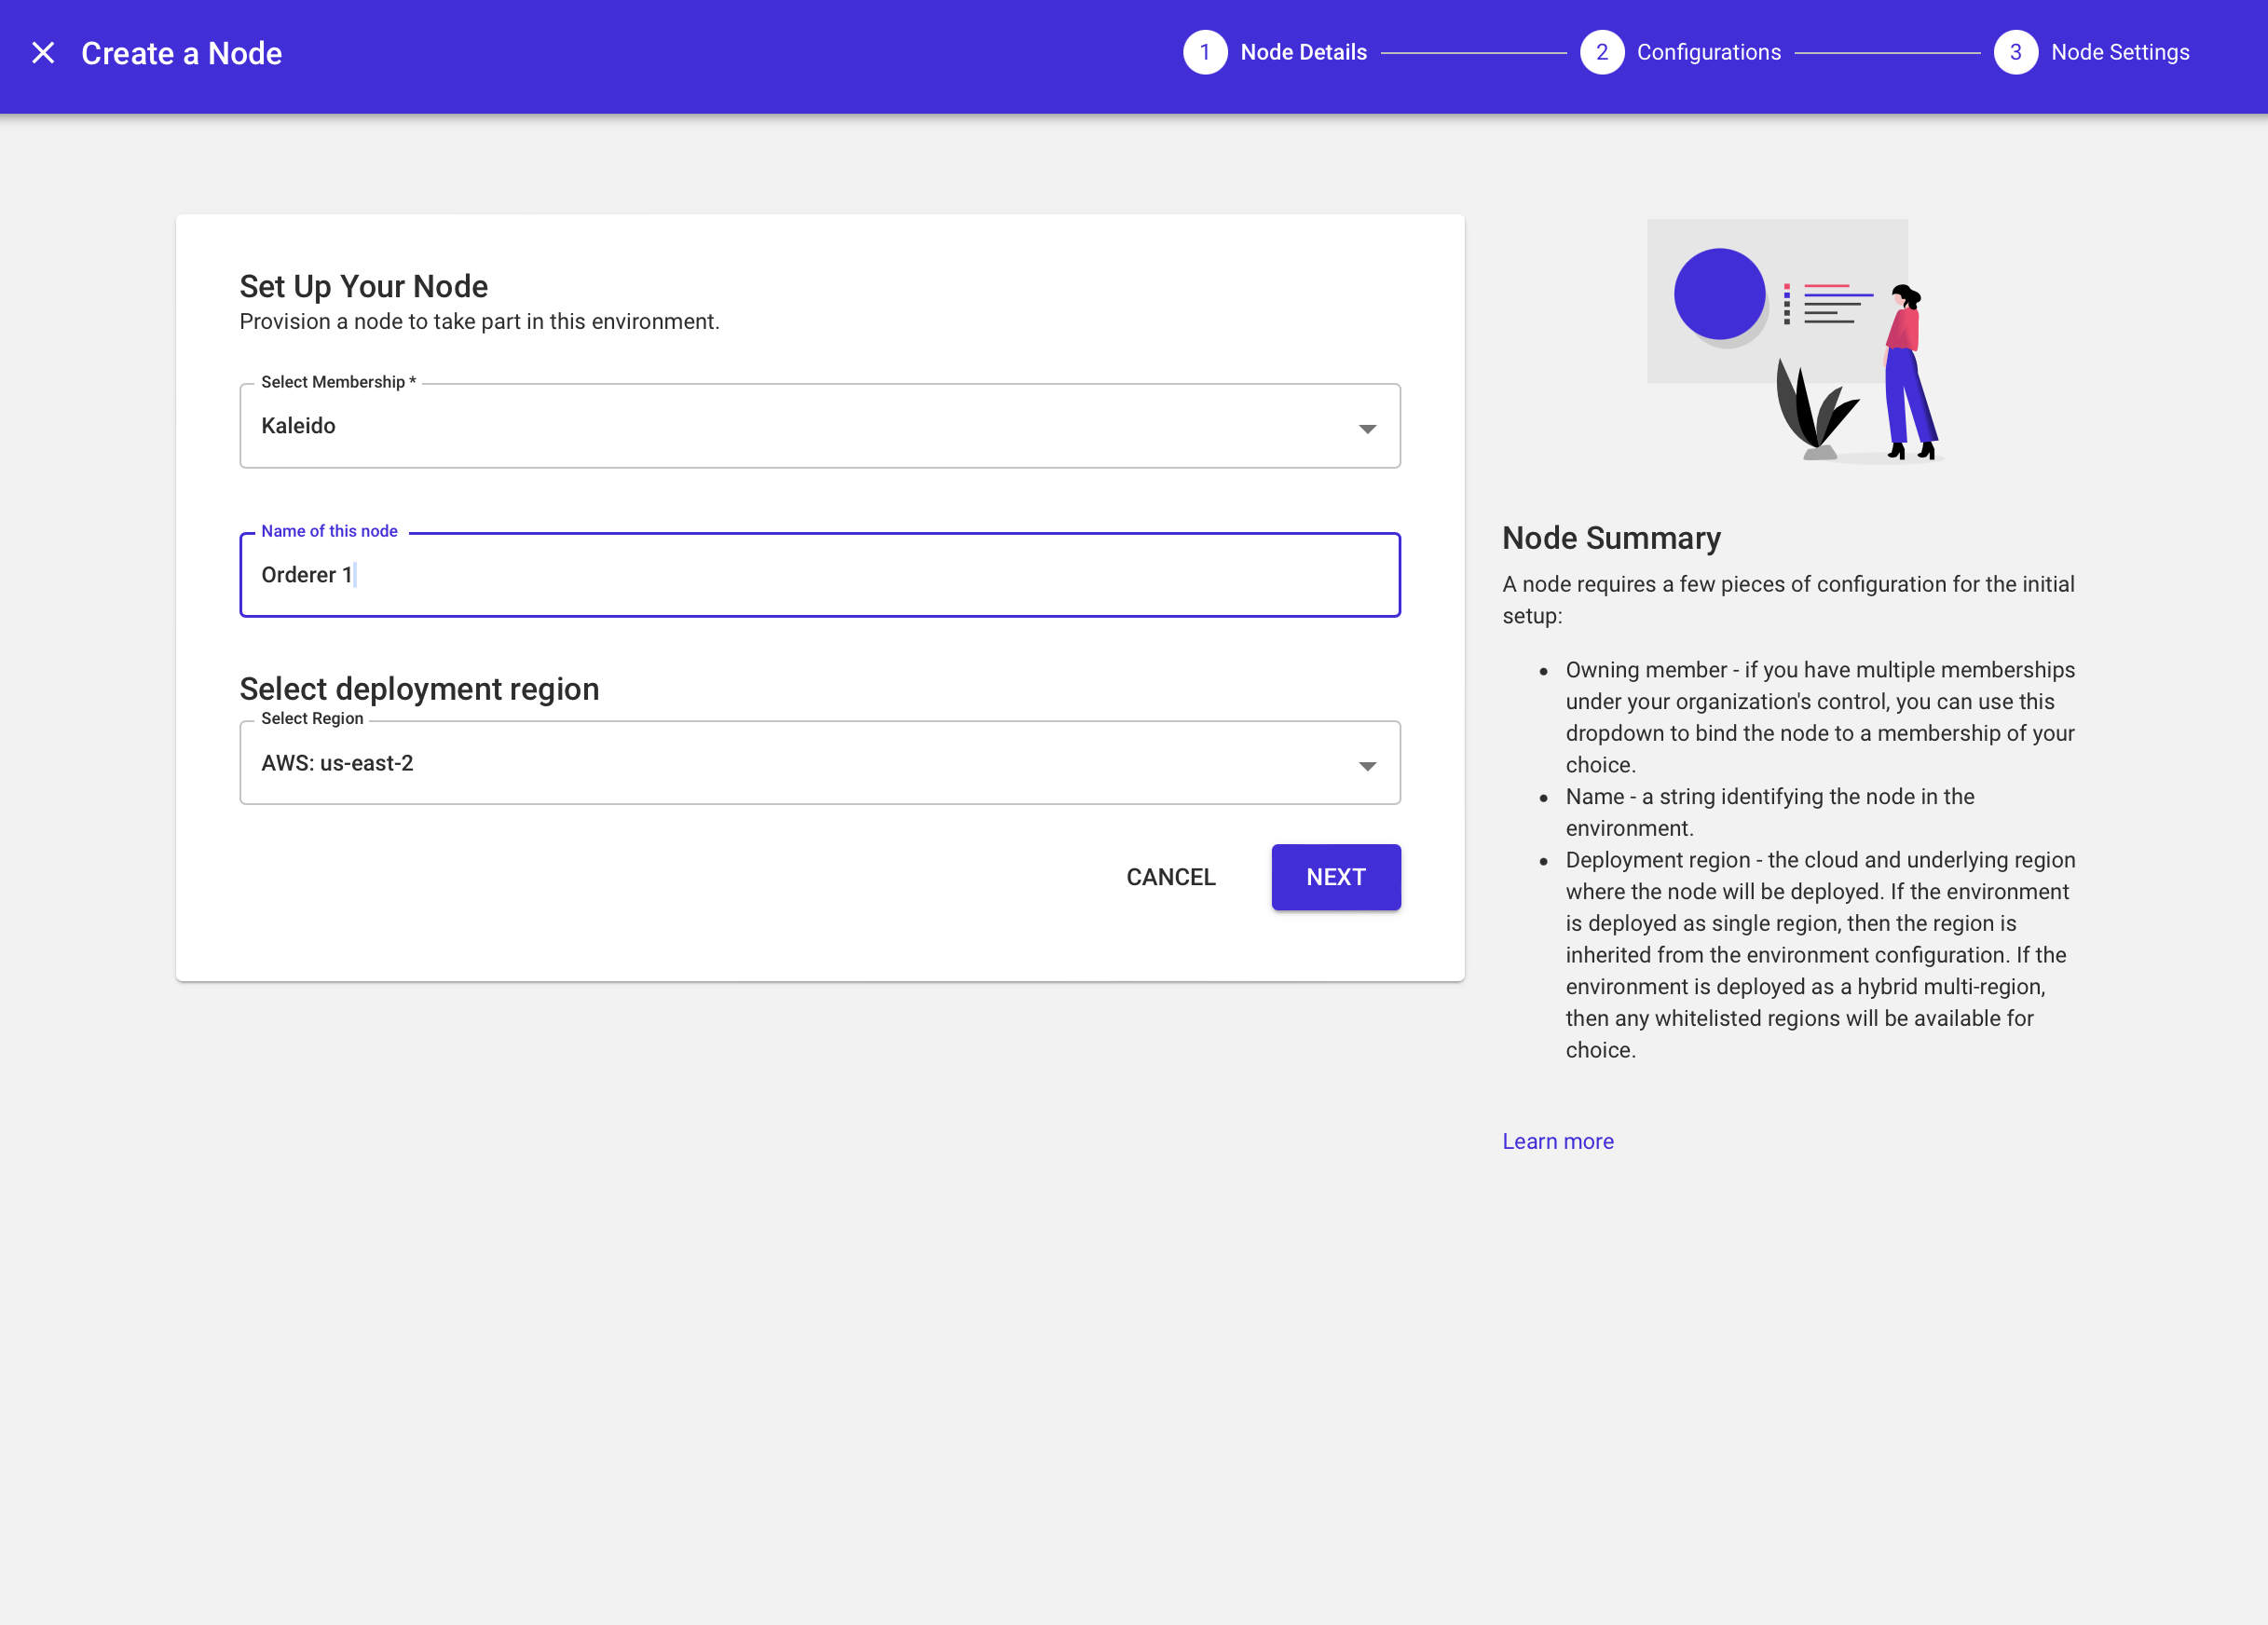
Task: Open the Select Region dropdown arrow
Action: click(1368, 767)
